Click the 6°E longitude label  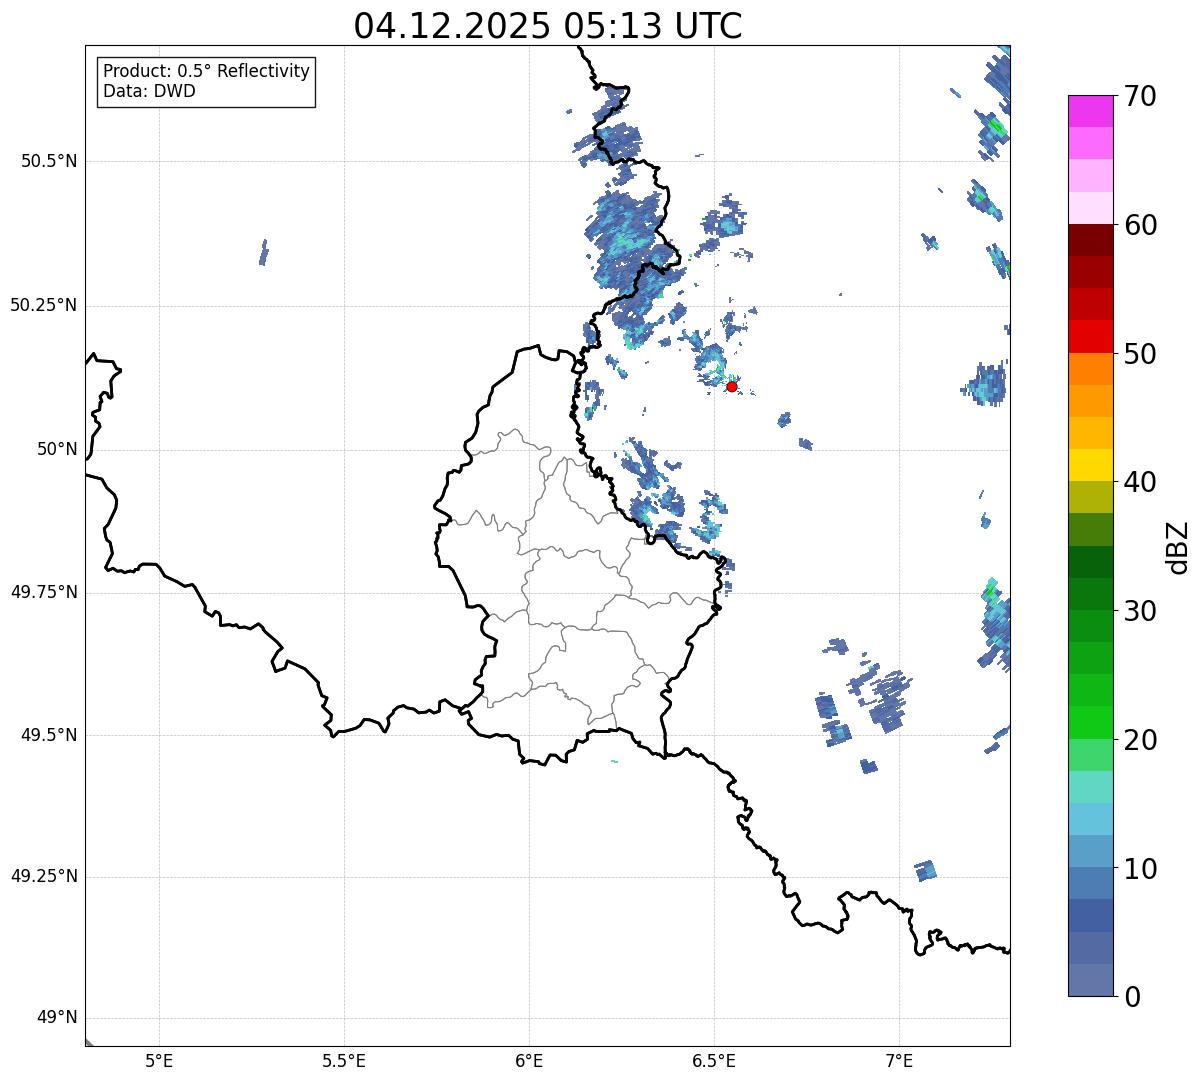pos(529,1061)
